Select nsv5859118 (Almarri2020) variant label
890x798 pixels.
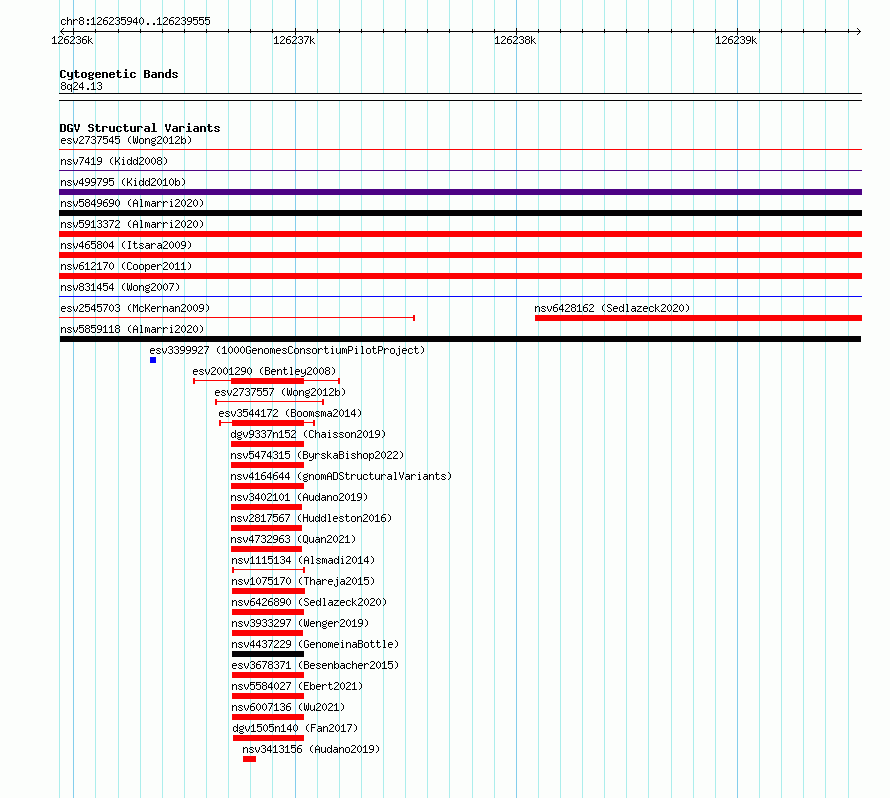point(132,329)
